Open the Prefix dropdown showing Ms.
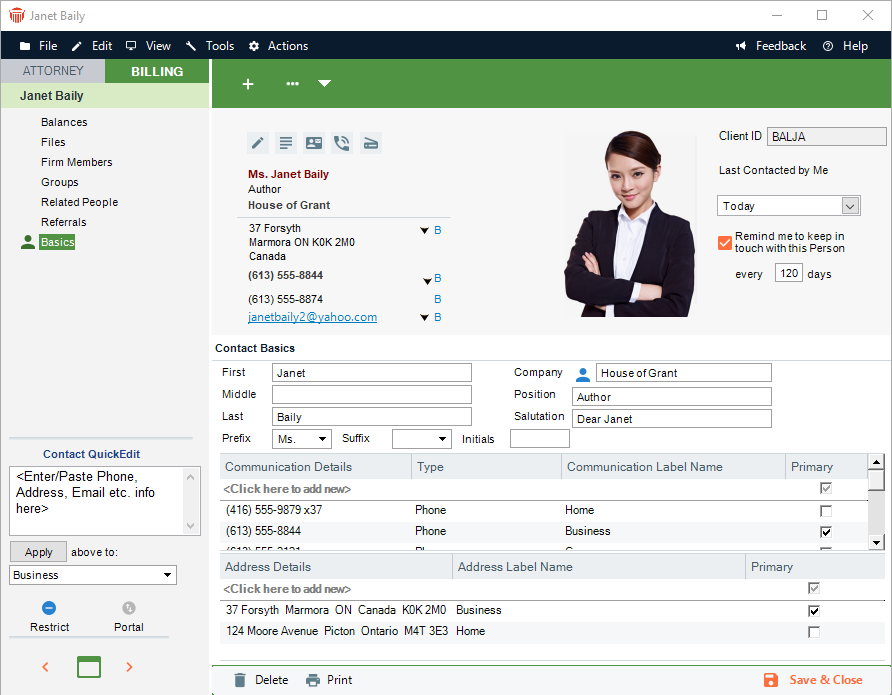Screen dimensions: 892x695 322,439
